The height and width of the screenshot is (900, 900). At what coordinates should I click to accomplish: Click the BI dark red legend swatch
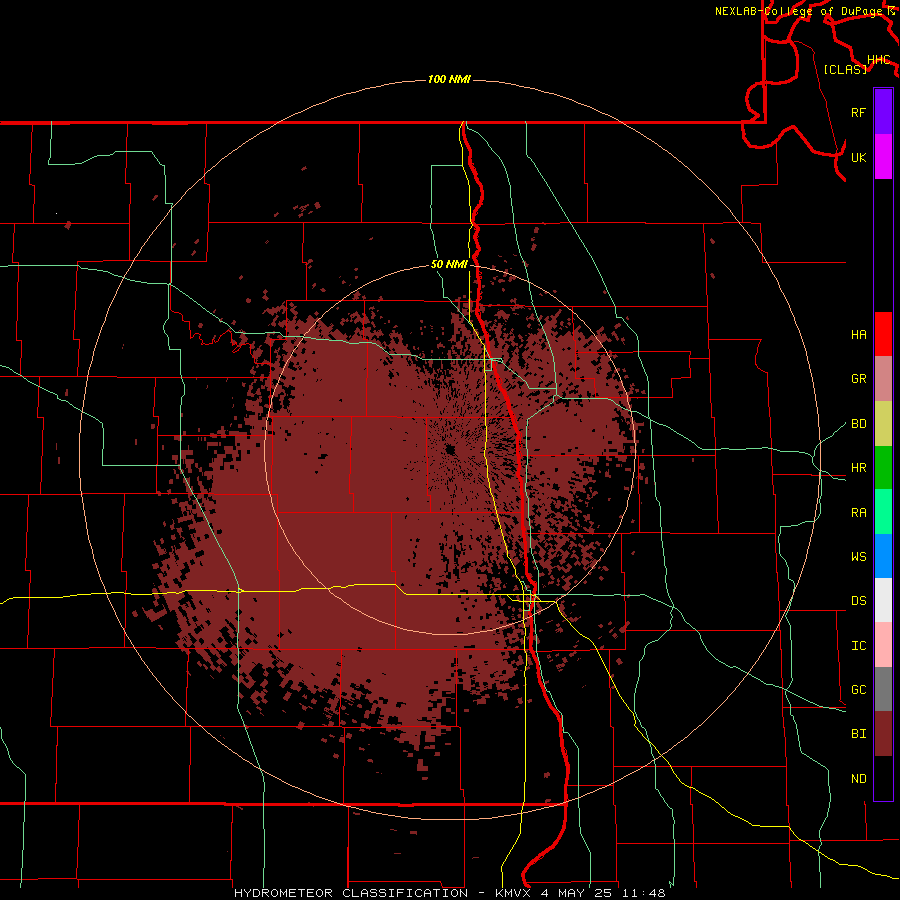click(883, 734)
